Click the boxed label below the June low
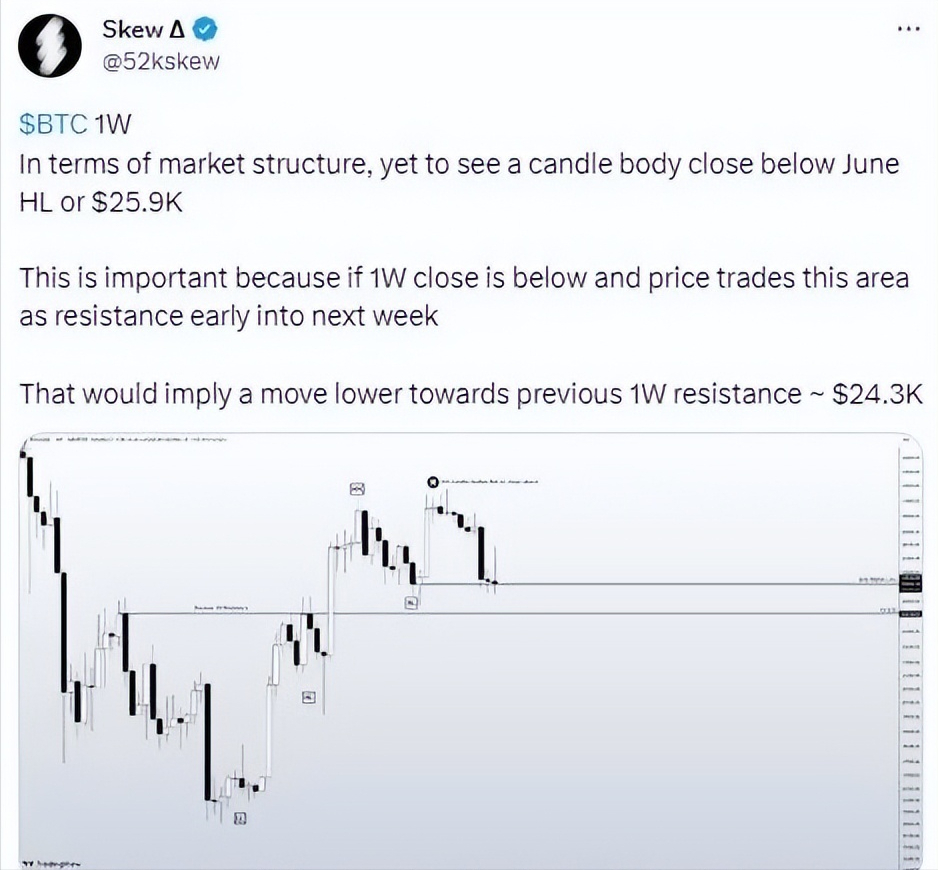 pyautogui.click(x=411, y=602)
